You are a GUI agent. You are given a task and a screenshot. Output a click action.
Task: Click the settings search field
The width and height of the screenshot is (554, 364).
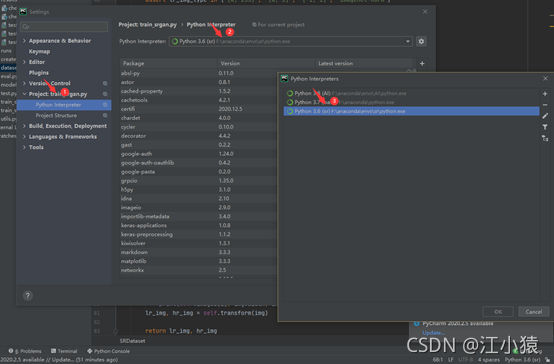(x=64, y=27)
